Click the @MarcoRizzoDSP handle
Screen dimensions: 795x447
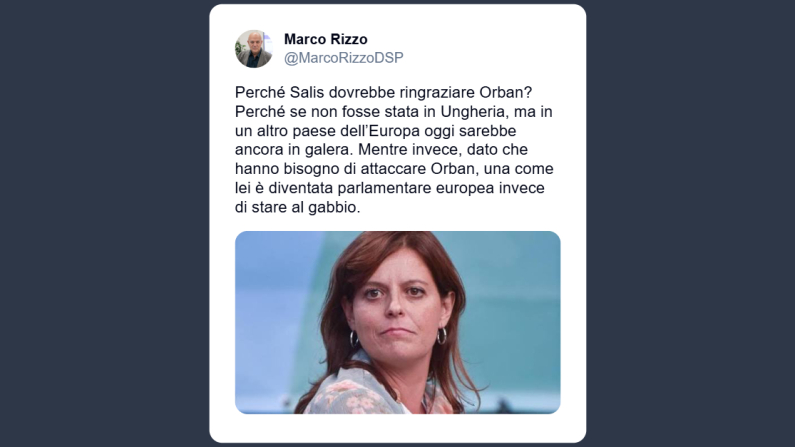[x=344, y=58]
